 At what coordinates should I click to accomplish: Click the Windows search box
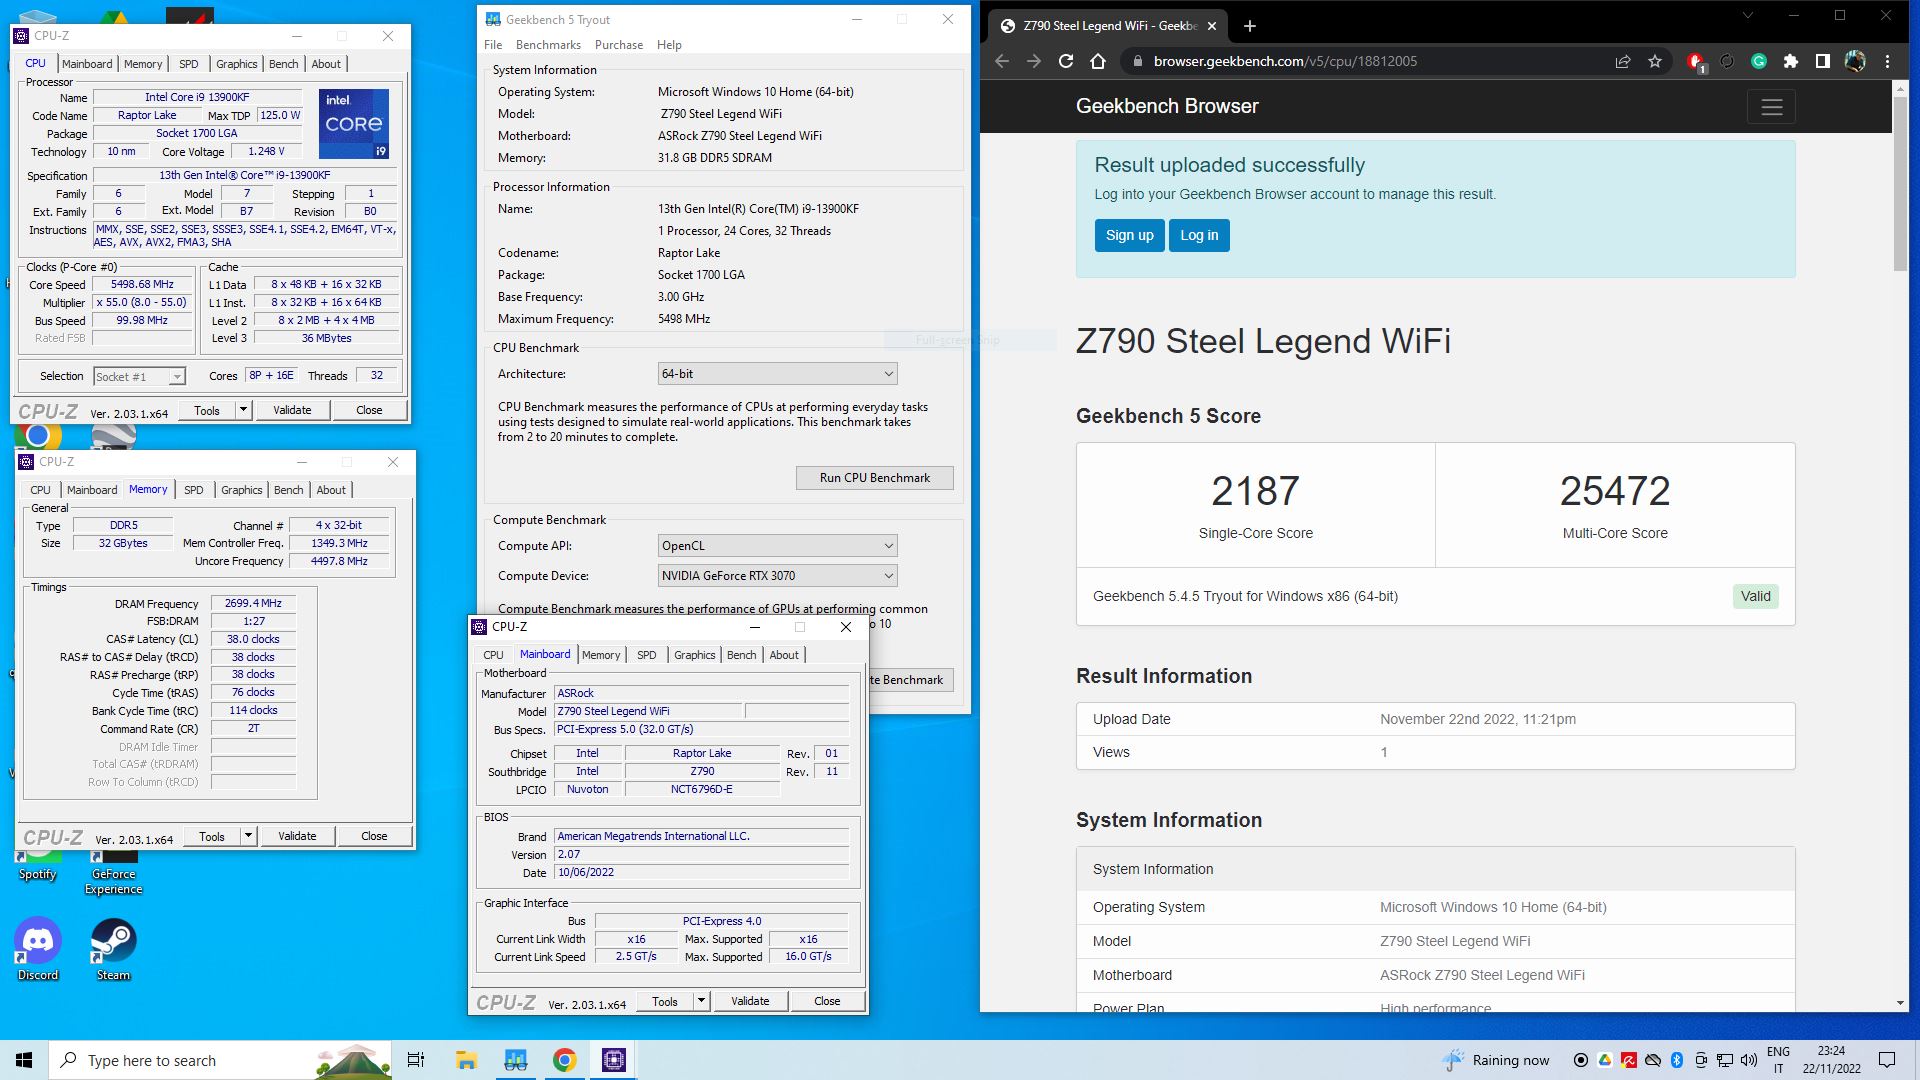pos(220,1060)
